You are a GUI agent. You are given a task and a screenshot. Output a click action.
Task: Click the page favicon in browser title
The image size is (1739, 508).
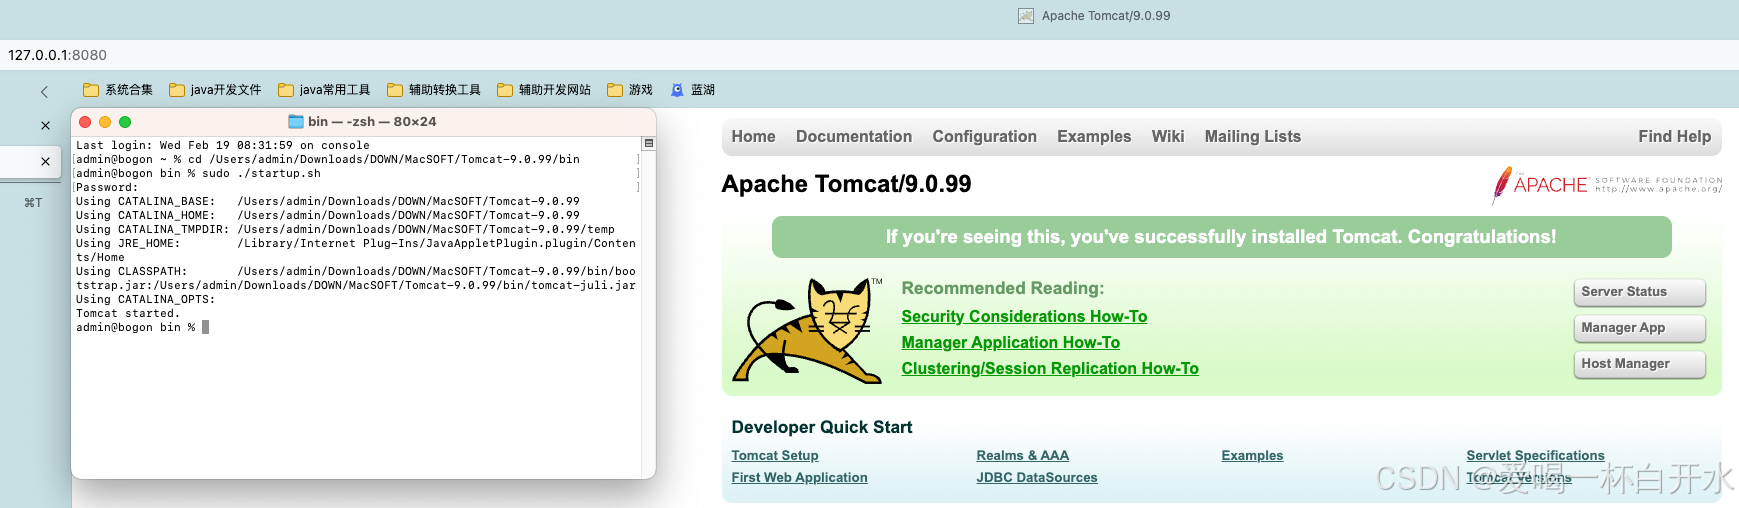coord(1026,16)
